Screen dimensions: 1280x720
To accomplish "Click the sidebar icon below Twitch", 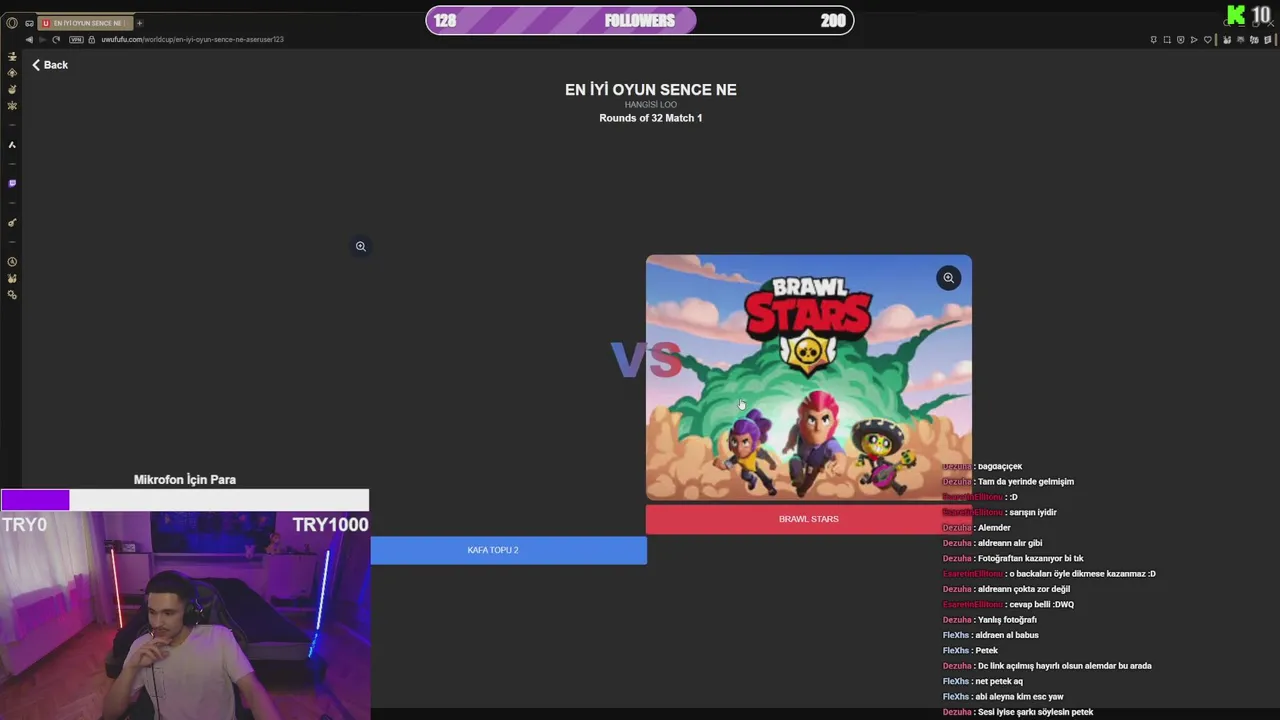I will pyautogui.click(x=12, y=223).
